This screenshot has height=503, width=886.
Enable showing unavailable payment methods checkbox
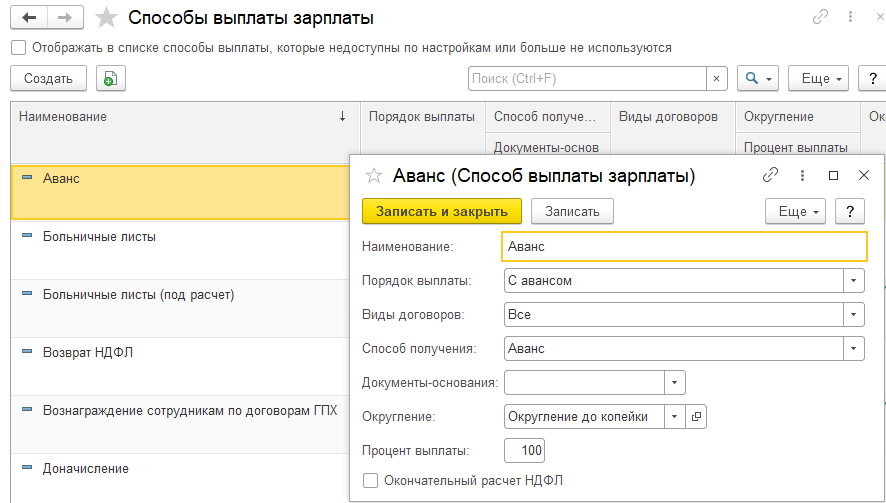coord(19,47)
